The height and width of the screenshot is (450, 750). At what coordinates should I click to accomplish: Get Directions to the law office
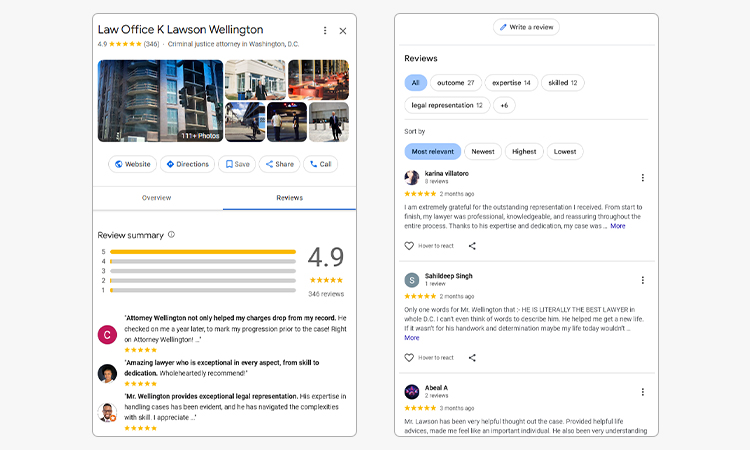pyautogui.click(x=188, y=164)
